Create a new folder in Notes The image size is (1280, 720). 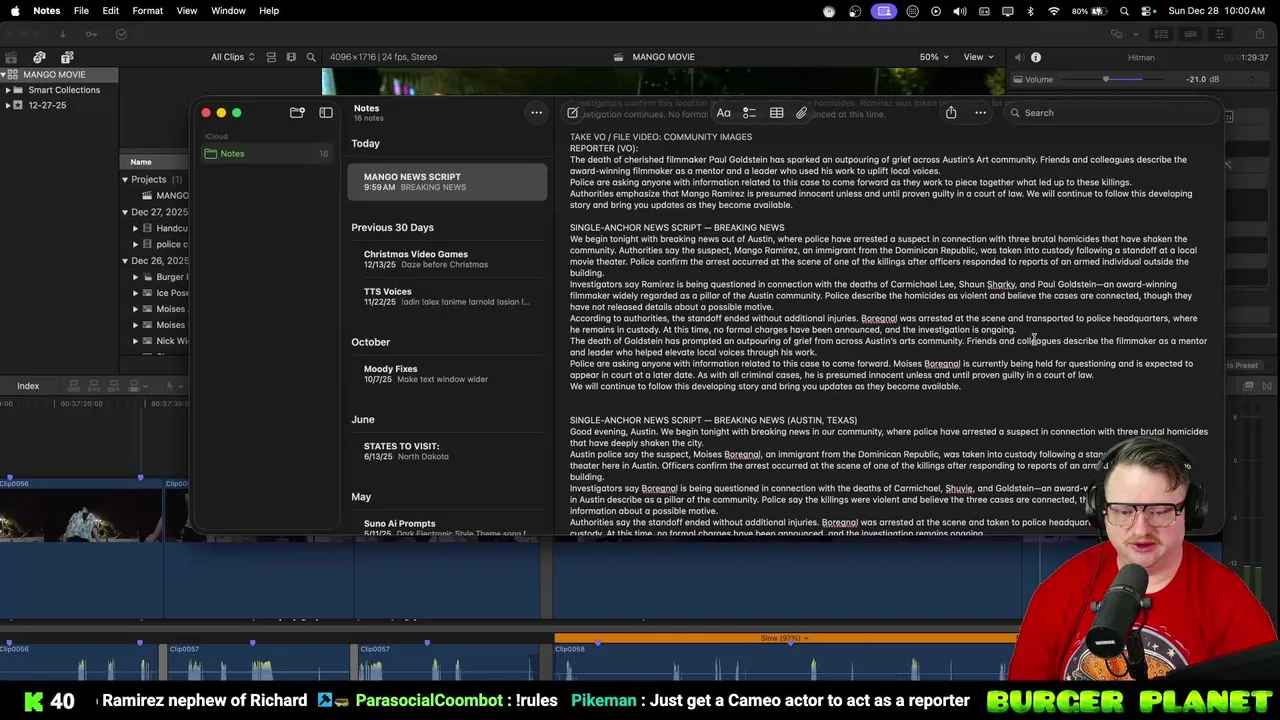[x=297, y=113]
